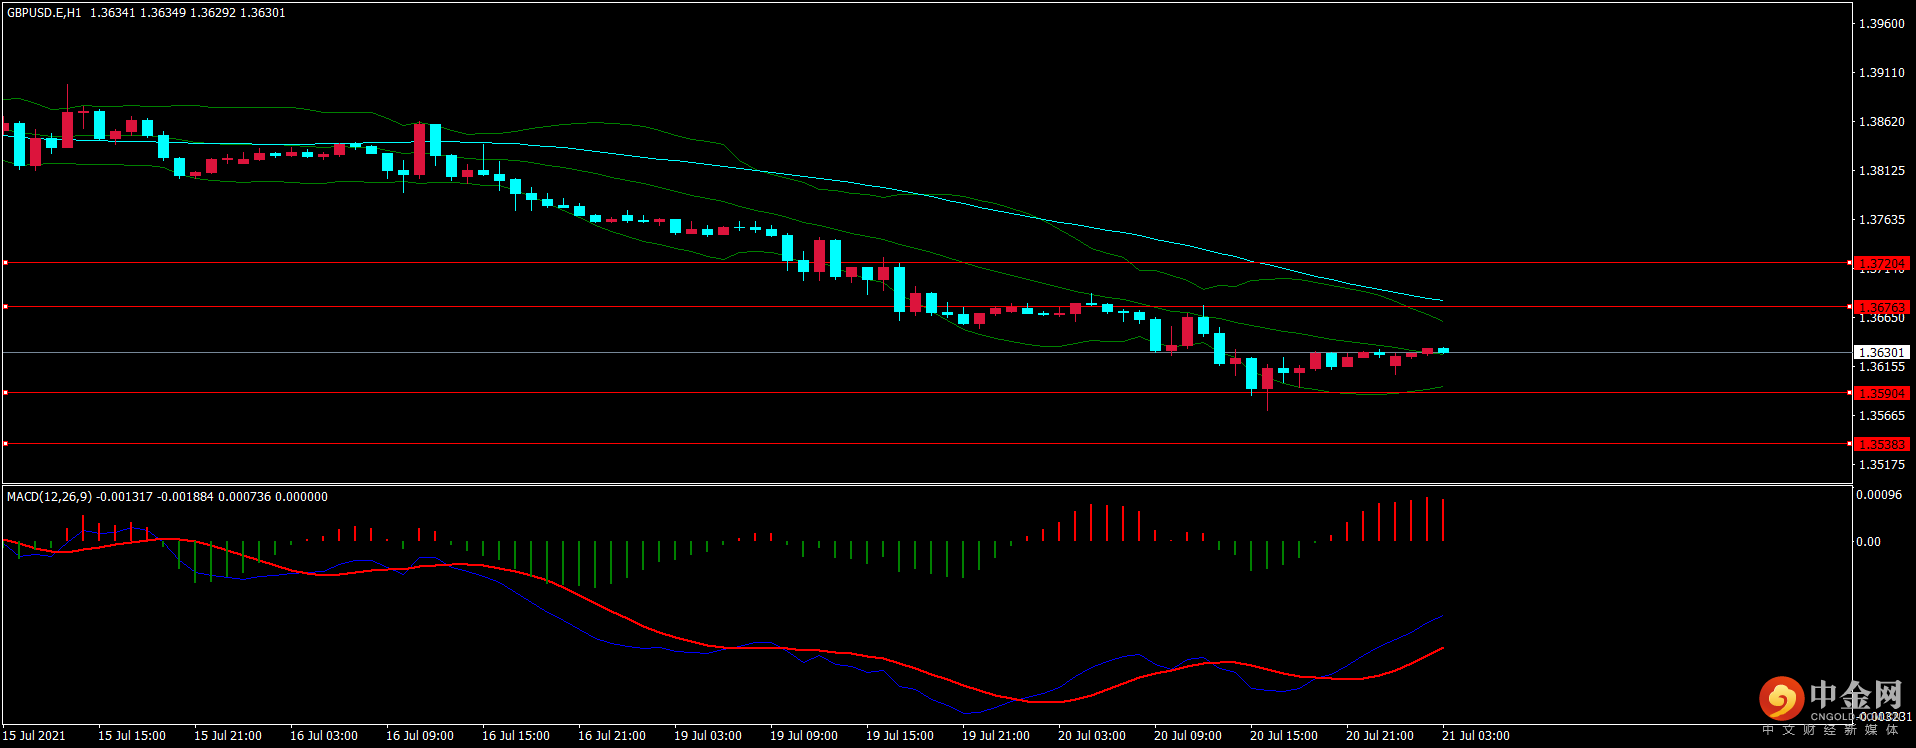Click the 20 Jul 21:00 time label
Screen dimensions: 1916x748
coord(1380,736)
